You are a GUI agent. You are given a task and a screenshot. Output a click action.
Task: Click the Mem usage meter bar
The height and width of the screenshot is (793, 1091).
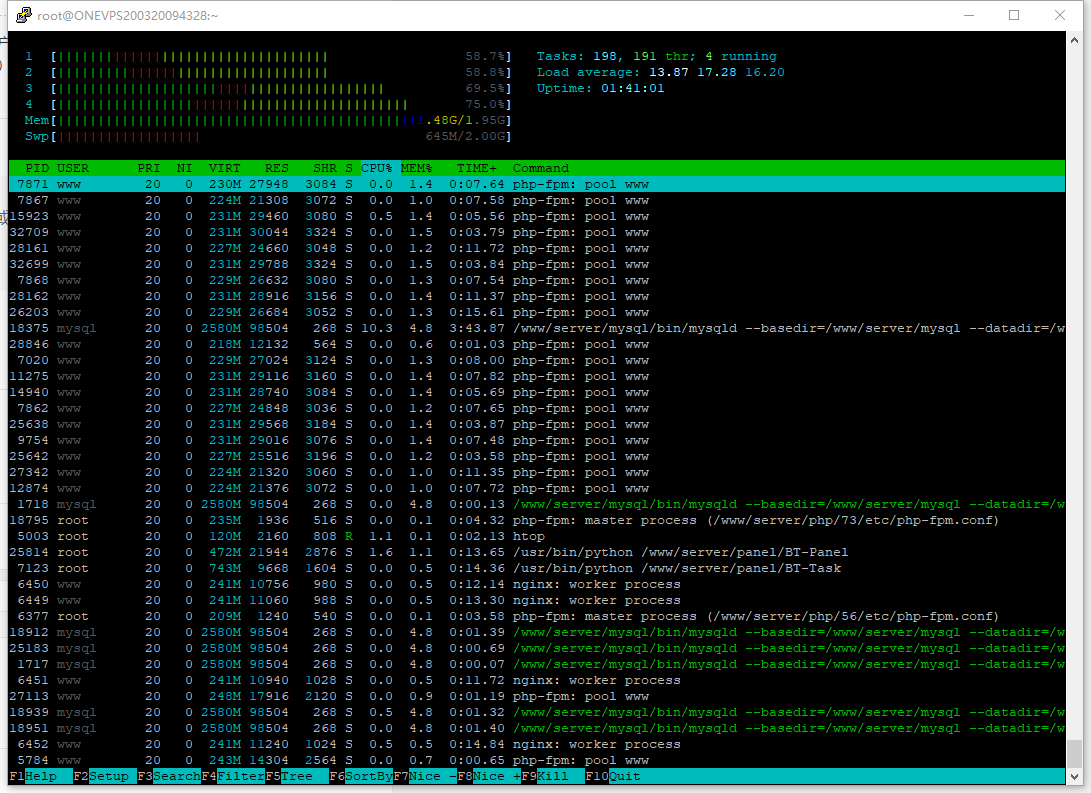pyautogui.click(x=268, y=120)
